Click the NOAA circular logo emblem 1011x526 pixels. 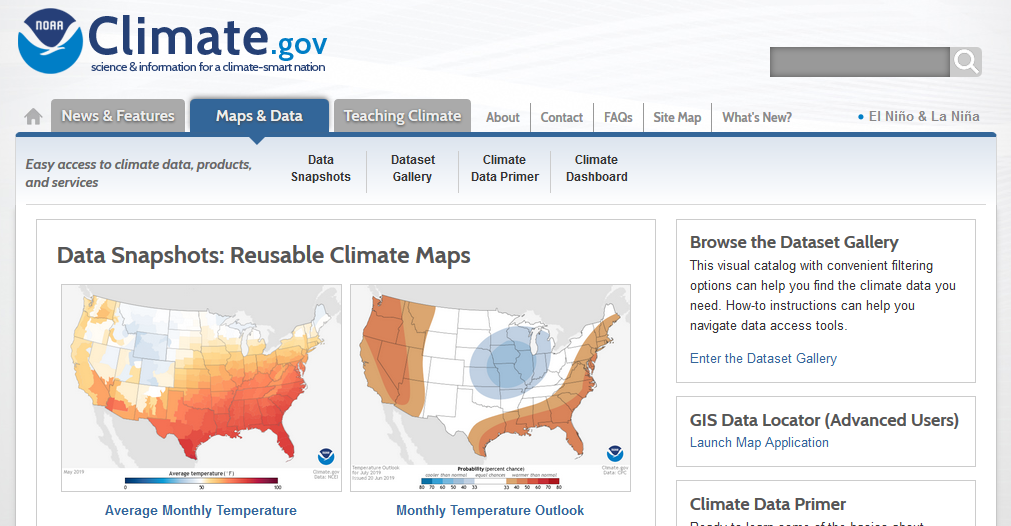[x=49, y=42]
